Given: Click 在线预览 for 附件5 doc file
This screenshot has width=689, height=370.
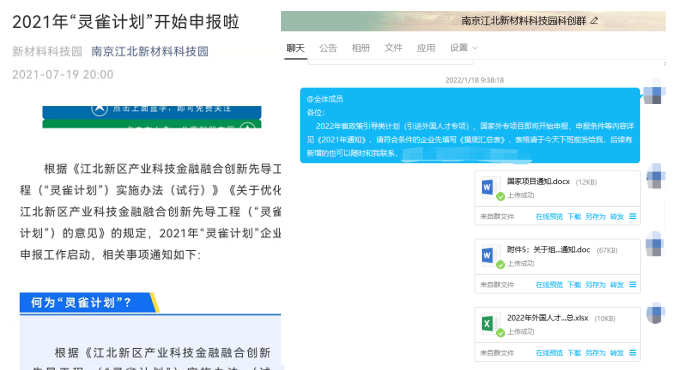Looking at the screenshot, I should click(x=549, y=285).
